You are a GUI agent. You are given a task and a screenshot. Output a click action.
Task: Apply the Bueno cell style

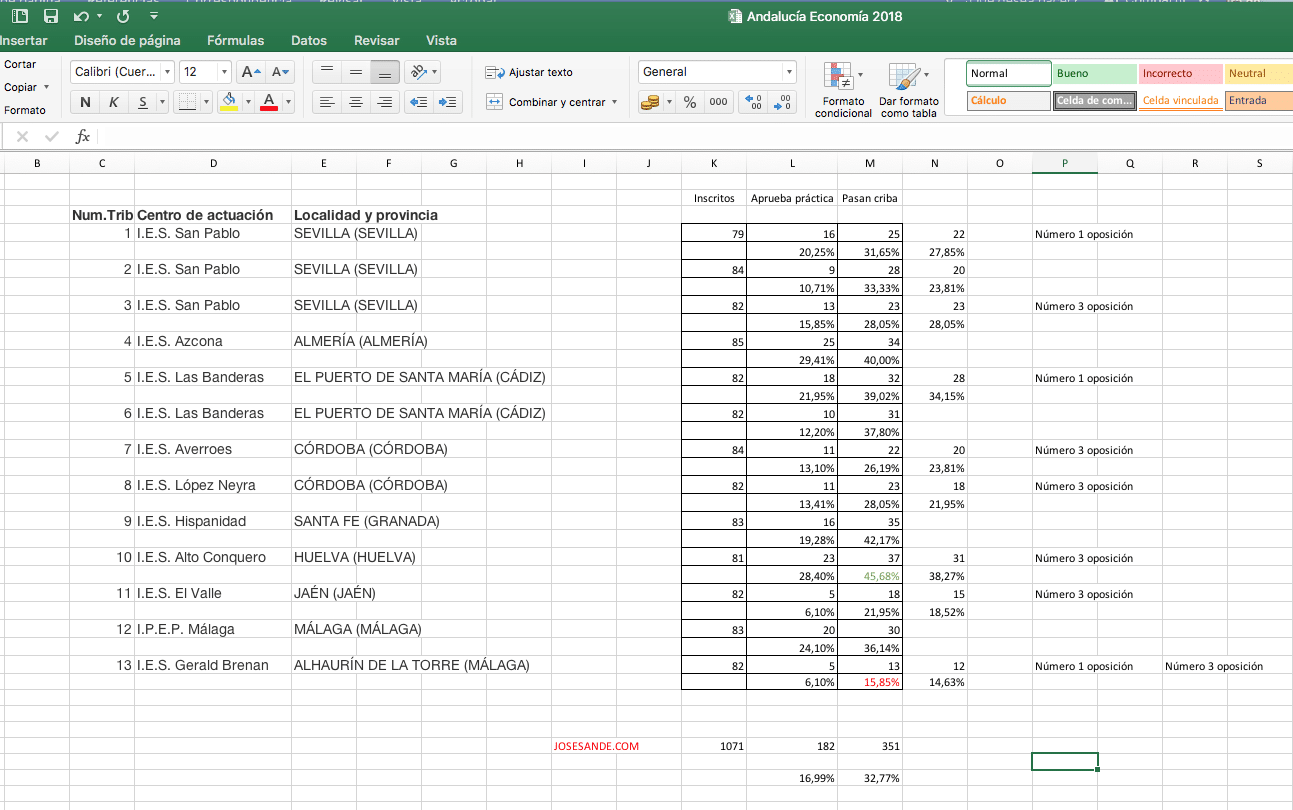[1094, 73]
